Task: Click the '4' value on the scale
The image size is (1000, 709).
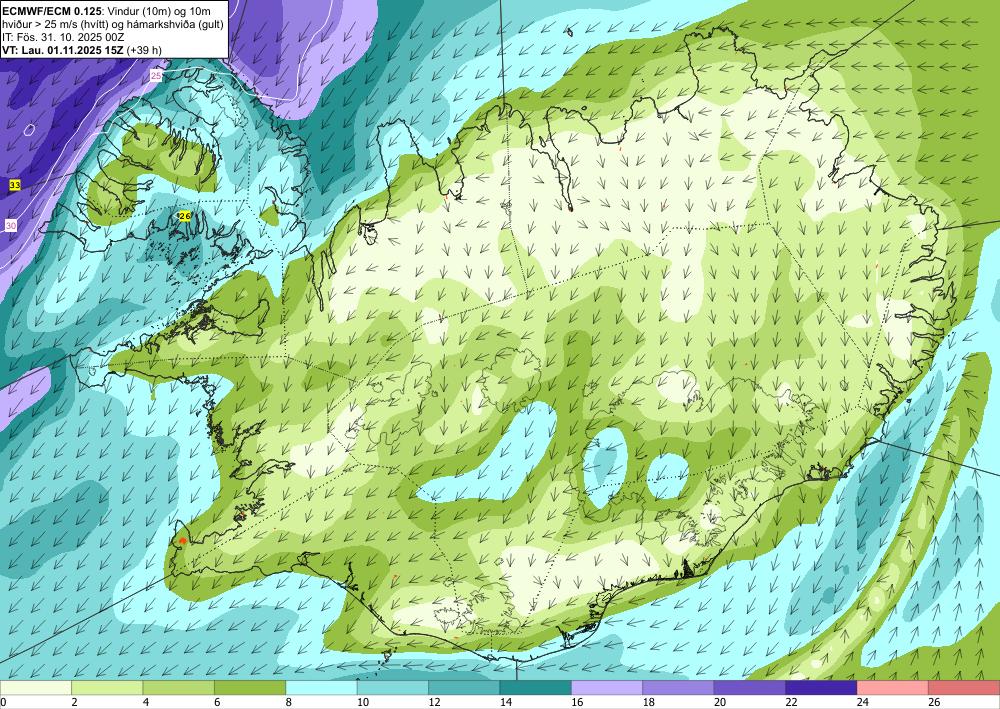Action: point(145,702)
